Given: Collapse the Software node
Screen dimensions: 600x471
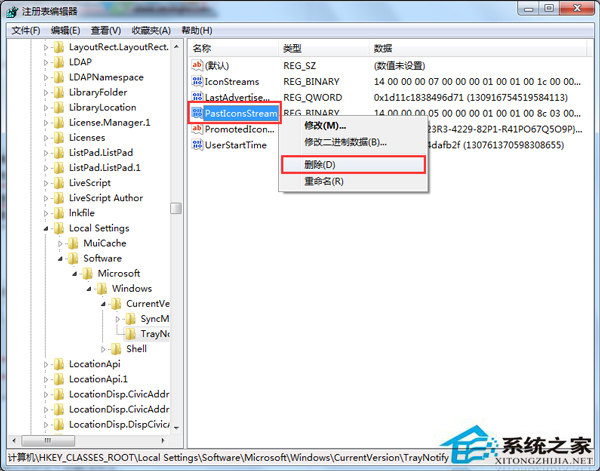Looking at the screenshot, I should (60, 259).
